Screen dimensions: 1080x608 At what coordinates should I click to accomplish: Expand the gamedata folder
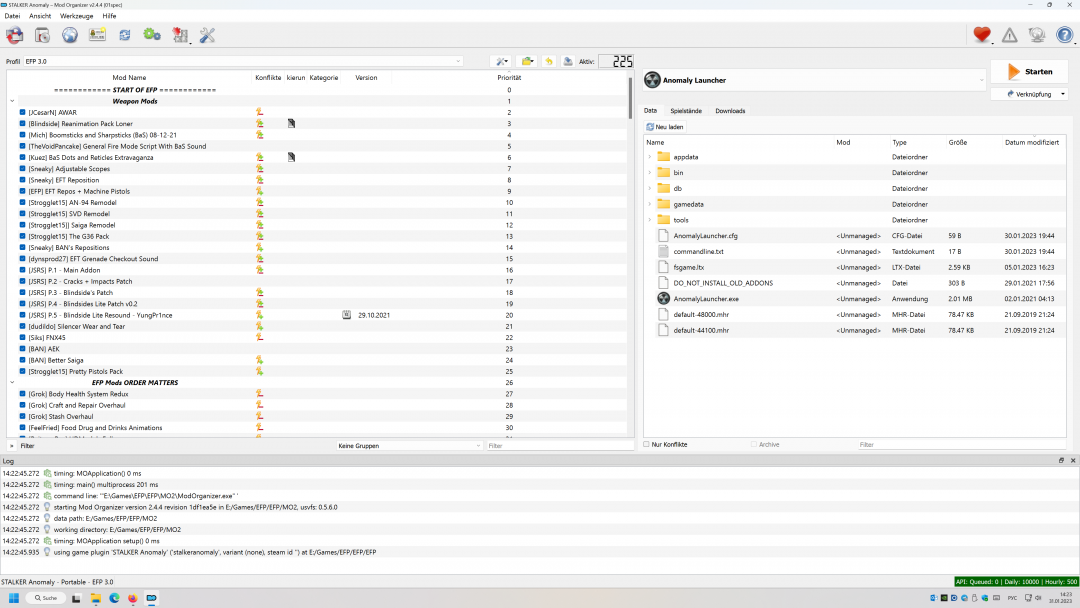(650, 204)
